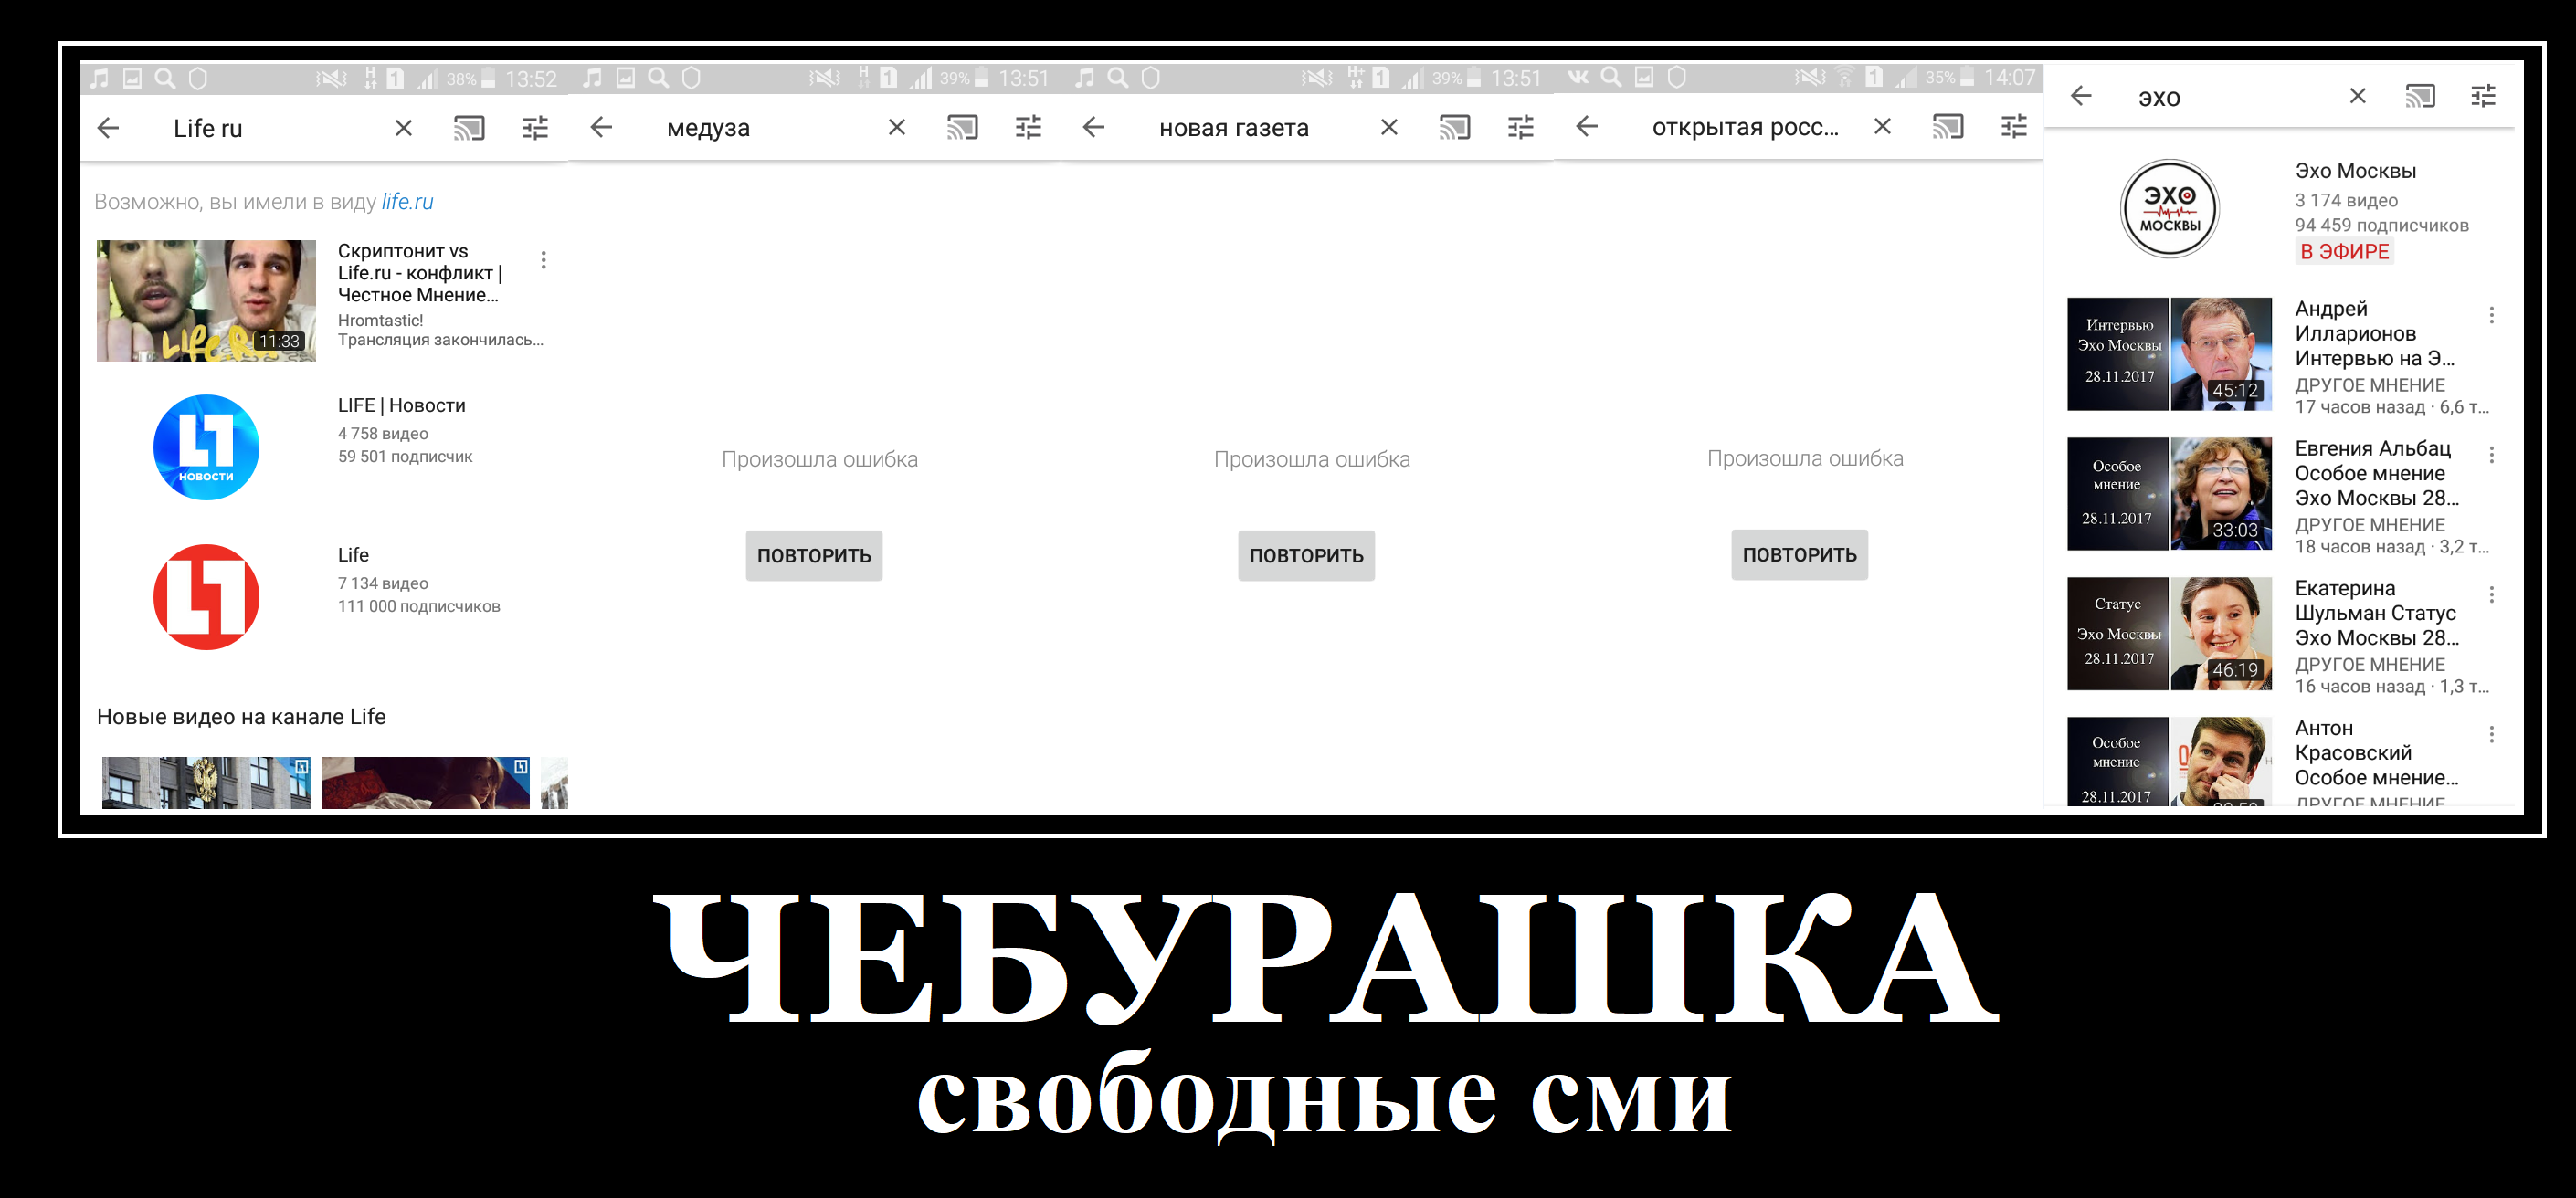Open government building thumbnail under Новые видео
The image size is (2576, 1198).
pos(206,783)
